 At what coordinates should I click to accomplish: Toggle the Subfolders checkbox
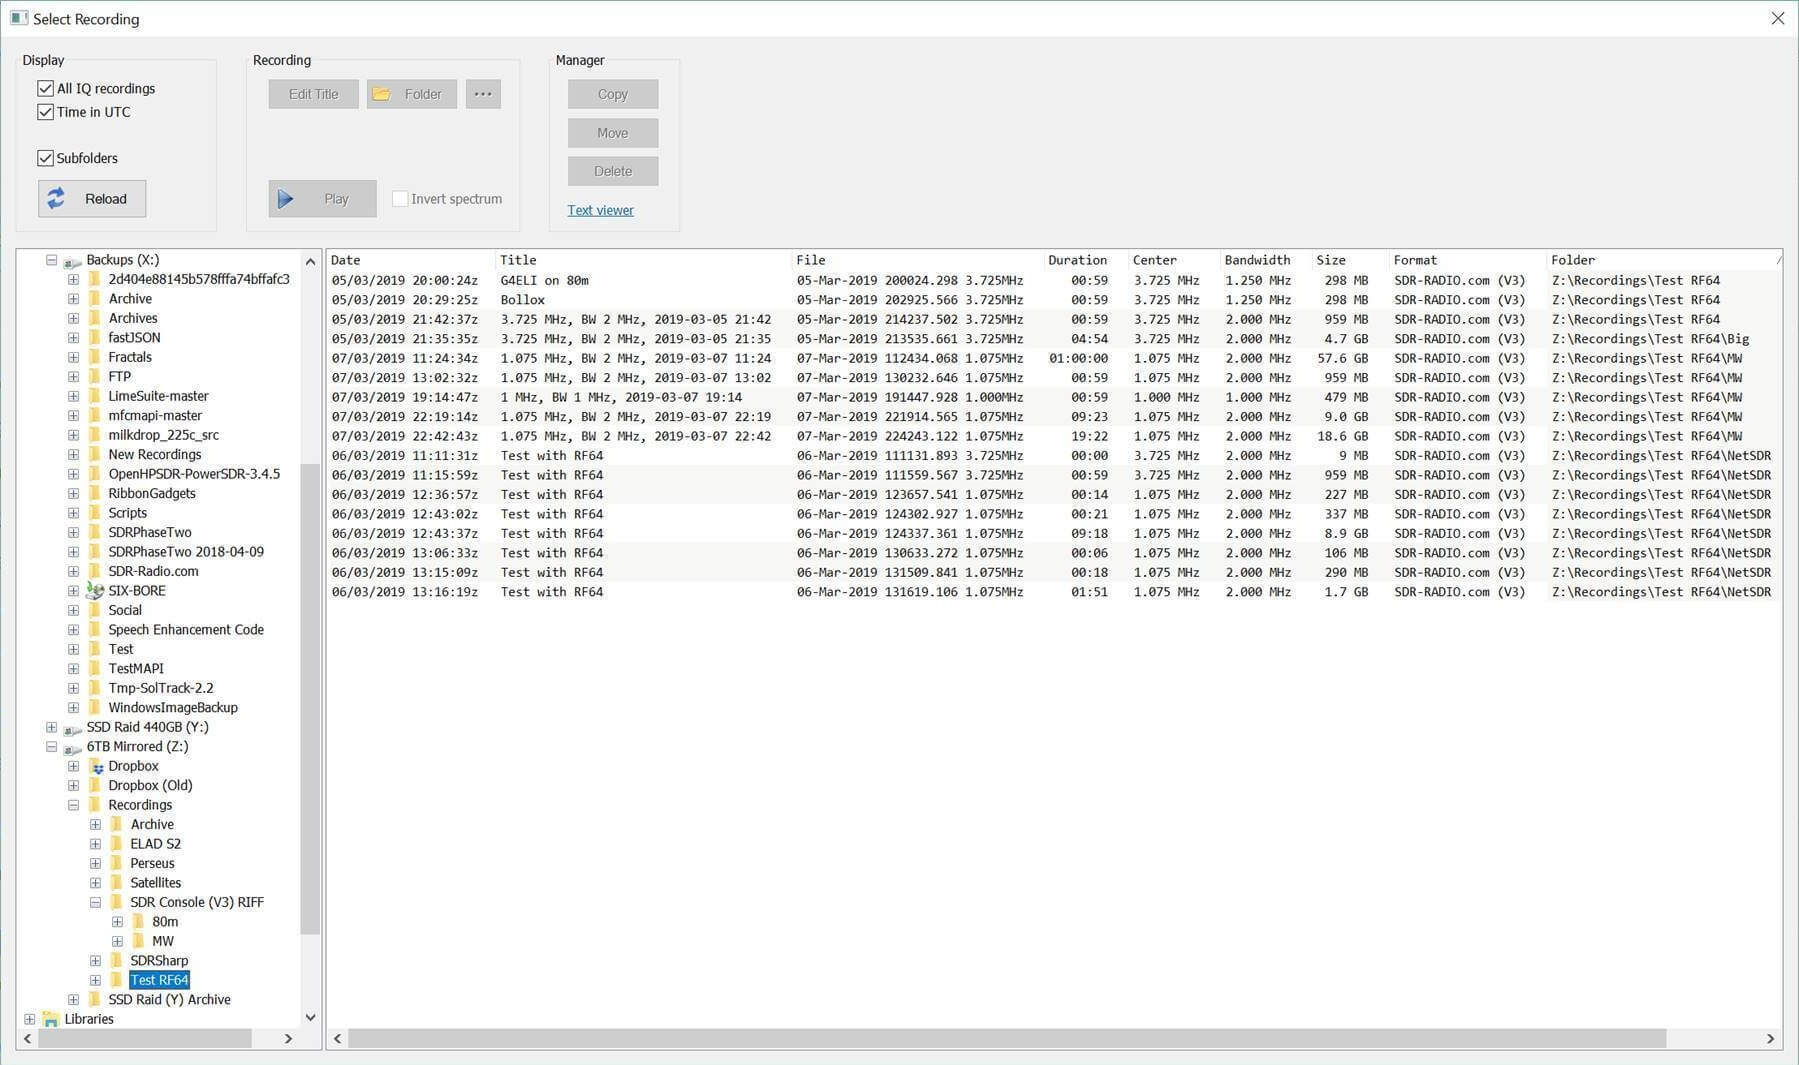tap(45, 158)
